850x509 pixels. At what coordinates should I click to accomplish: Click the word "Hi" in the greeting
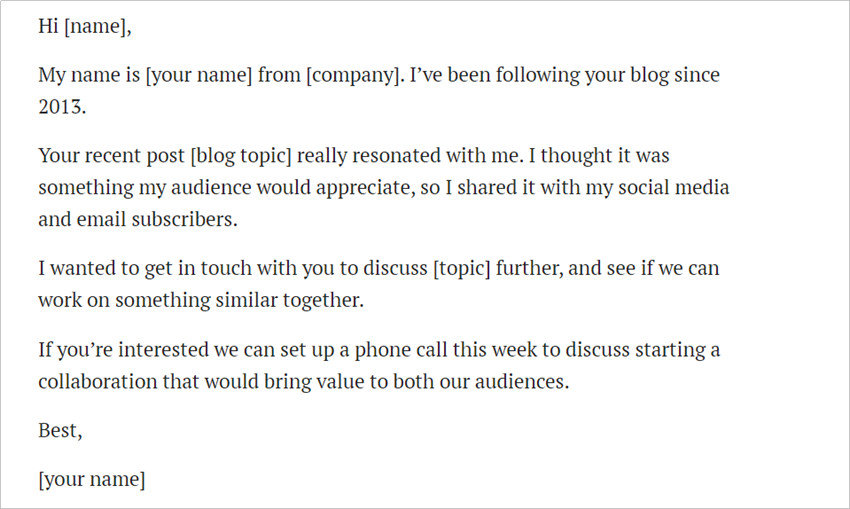click(x=49, y=27)
